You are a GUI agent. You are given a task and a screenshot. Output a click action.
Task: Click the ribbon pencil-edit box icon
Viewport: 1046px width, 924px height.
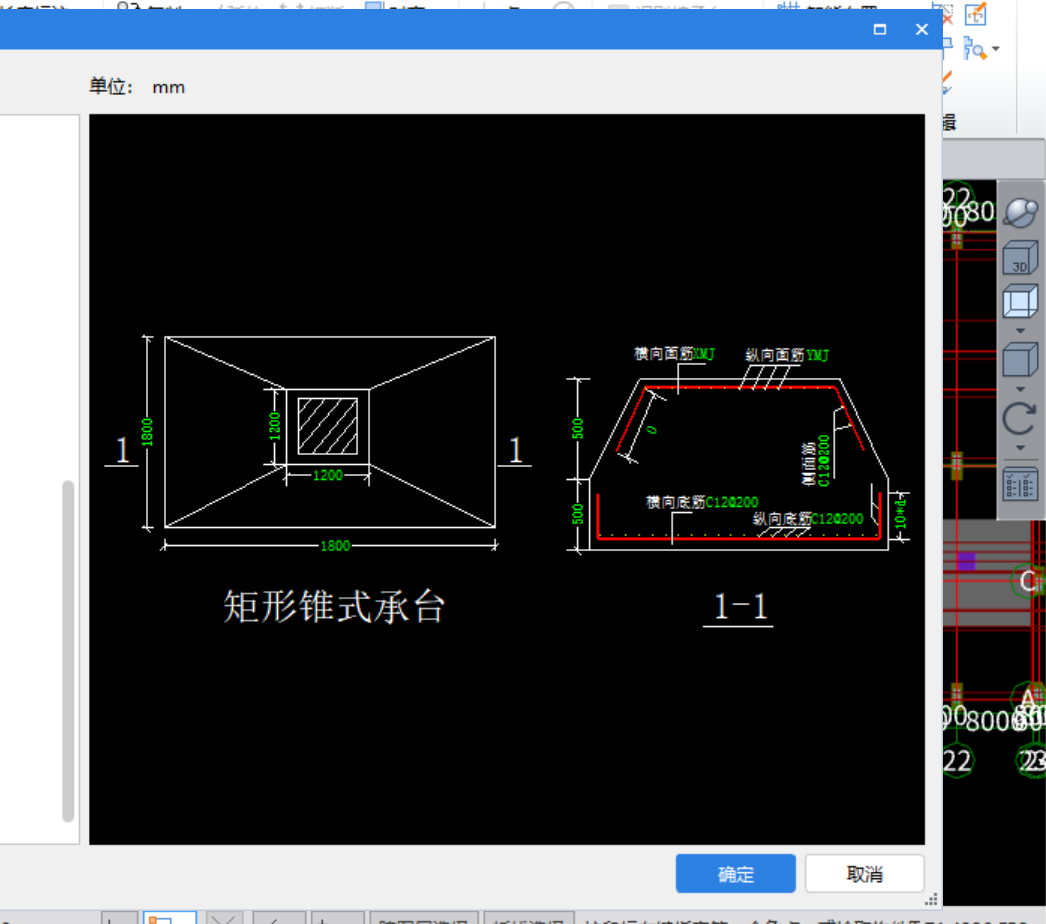975,13
